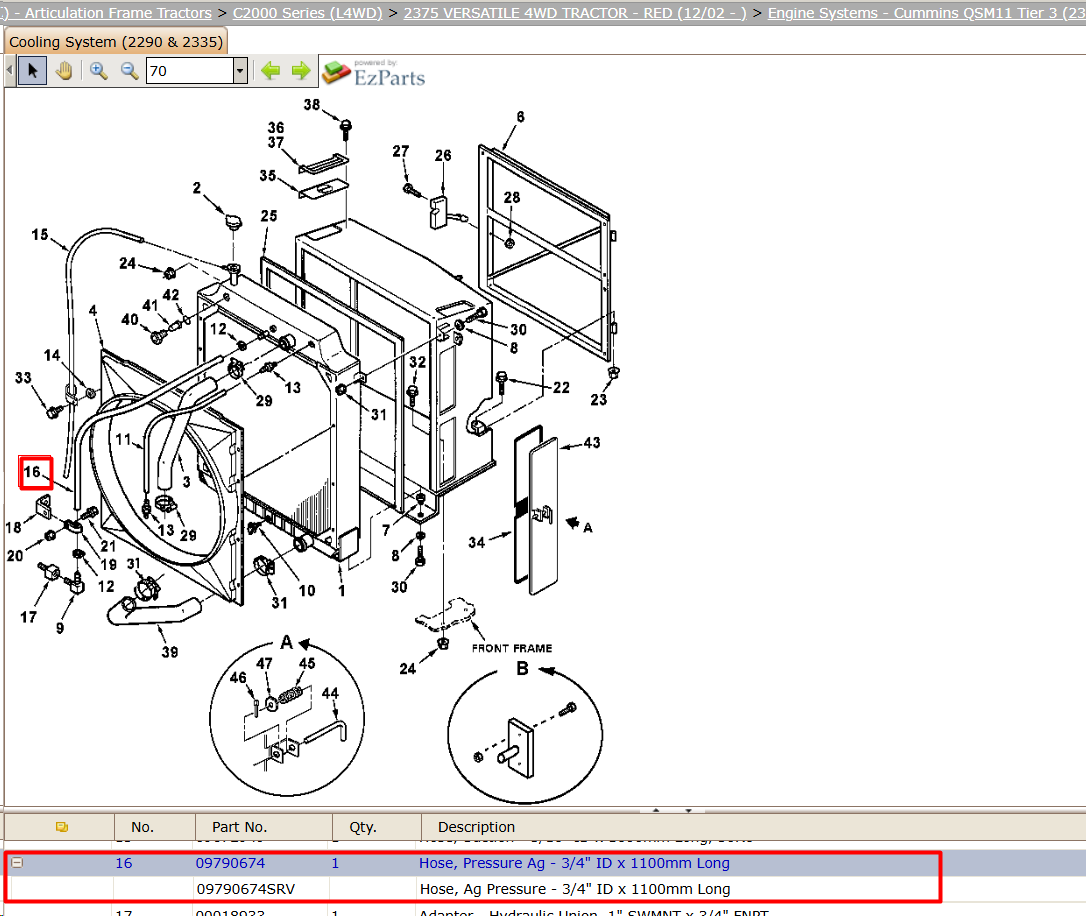The image size is (1086, 916).
Task: Click callout 46 in detail A
Action: (238, 677)
